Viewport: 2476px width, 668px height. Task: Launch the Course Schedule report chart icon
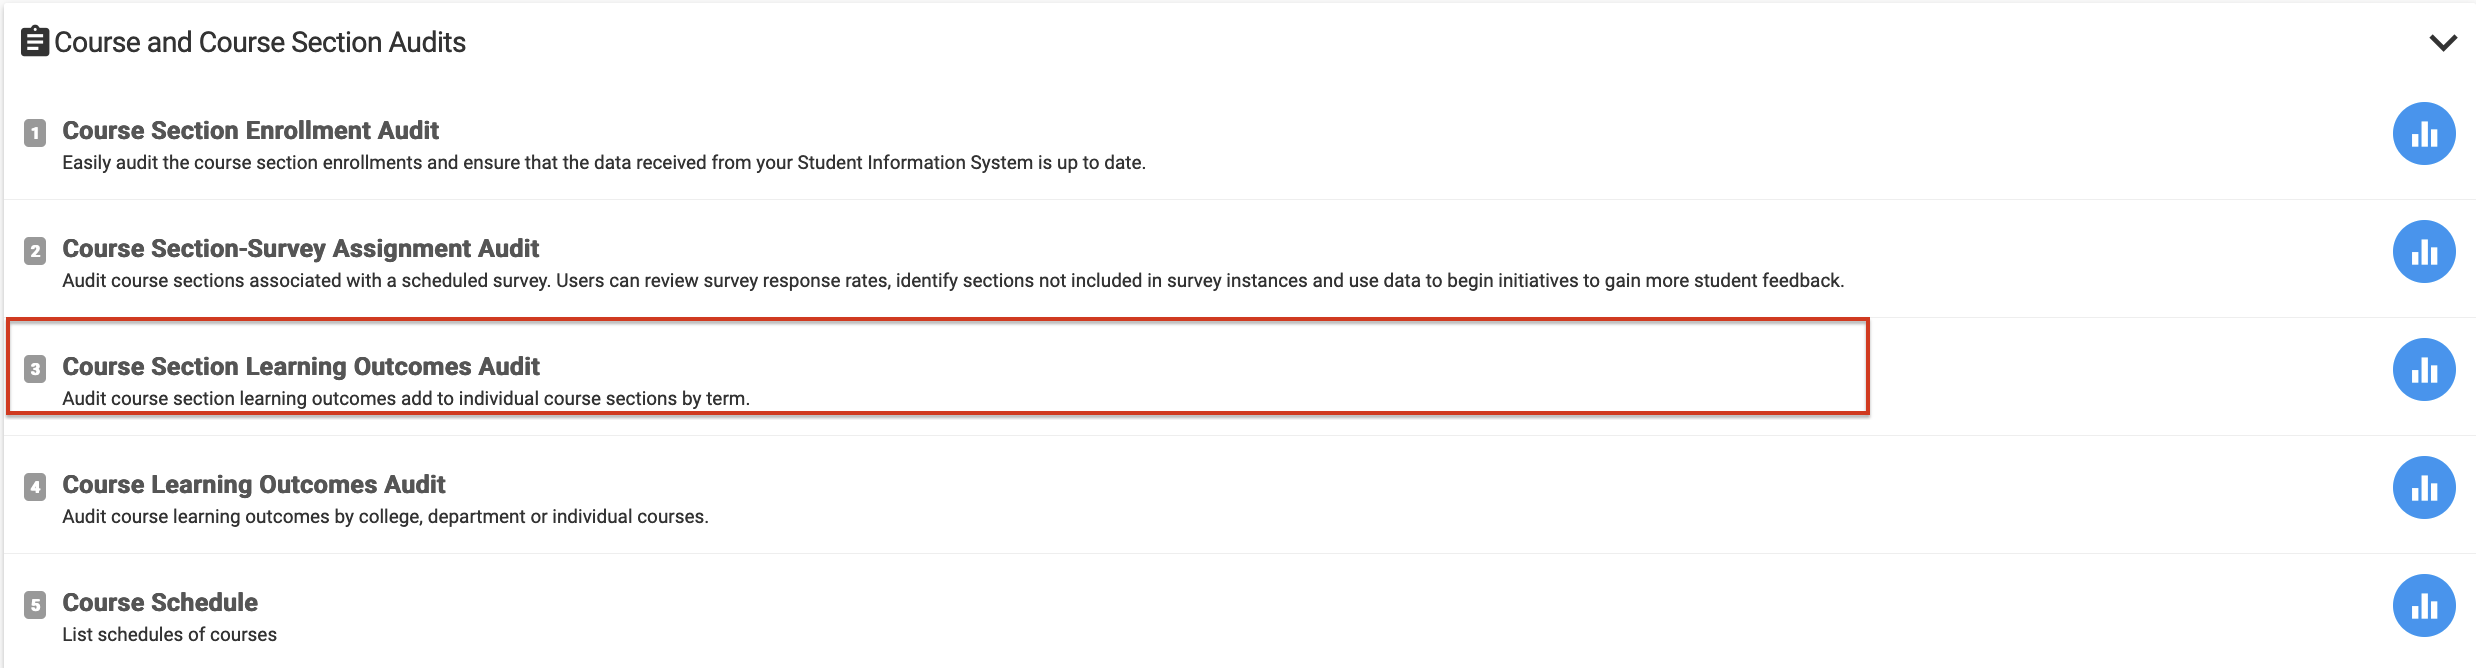[2423, 606]
